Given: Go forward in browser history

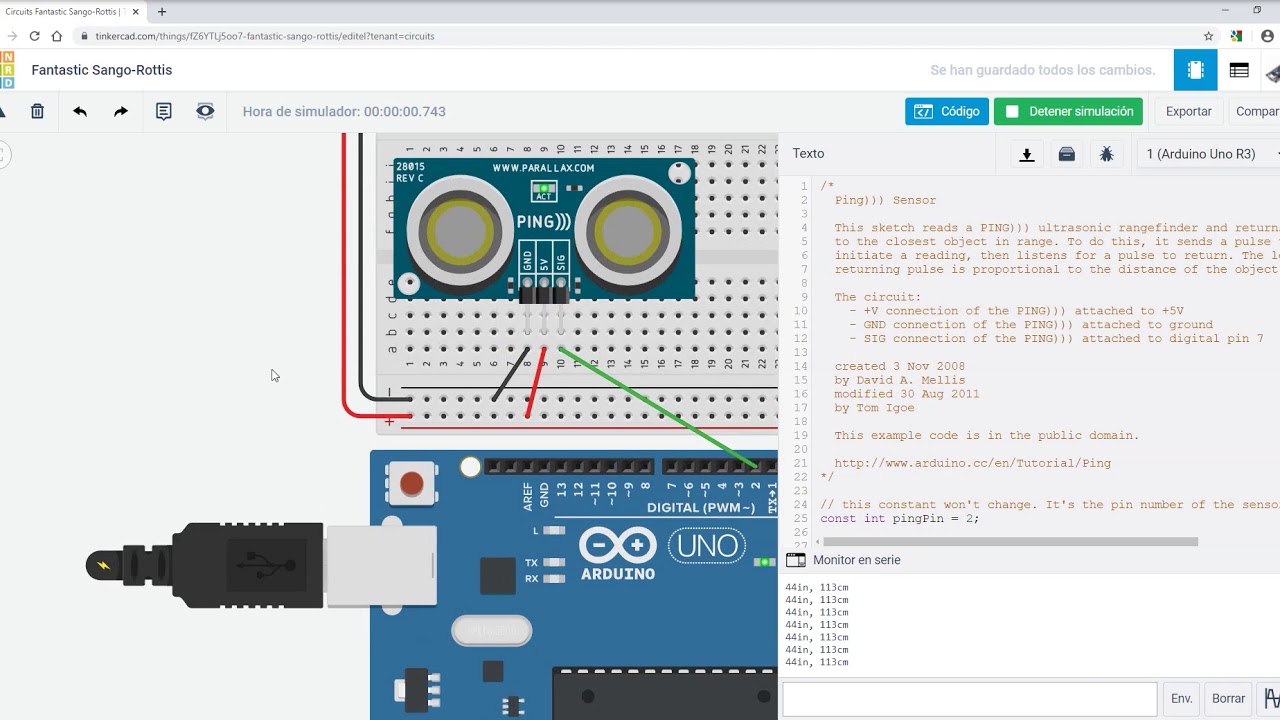Looking at the screenshot, I should coord(11,36).
